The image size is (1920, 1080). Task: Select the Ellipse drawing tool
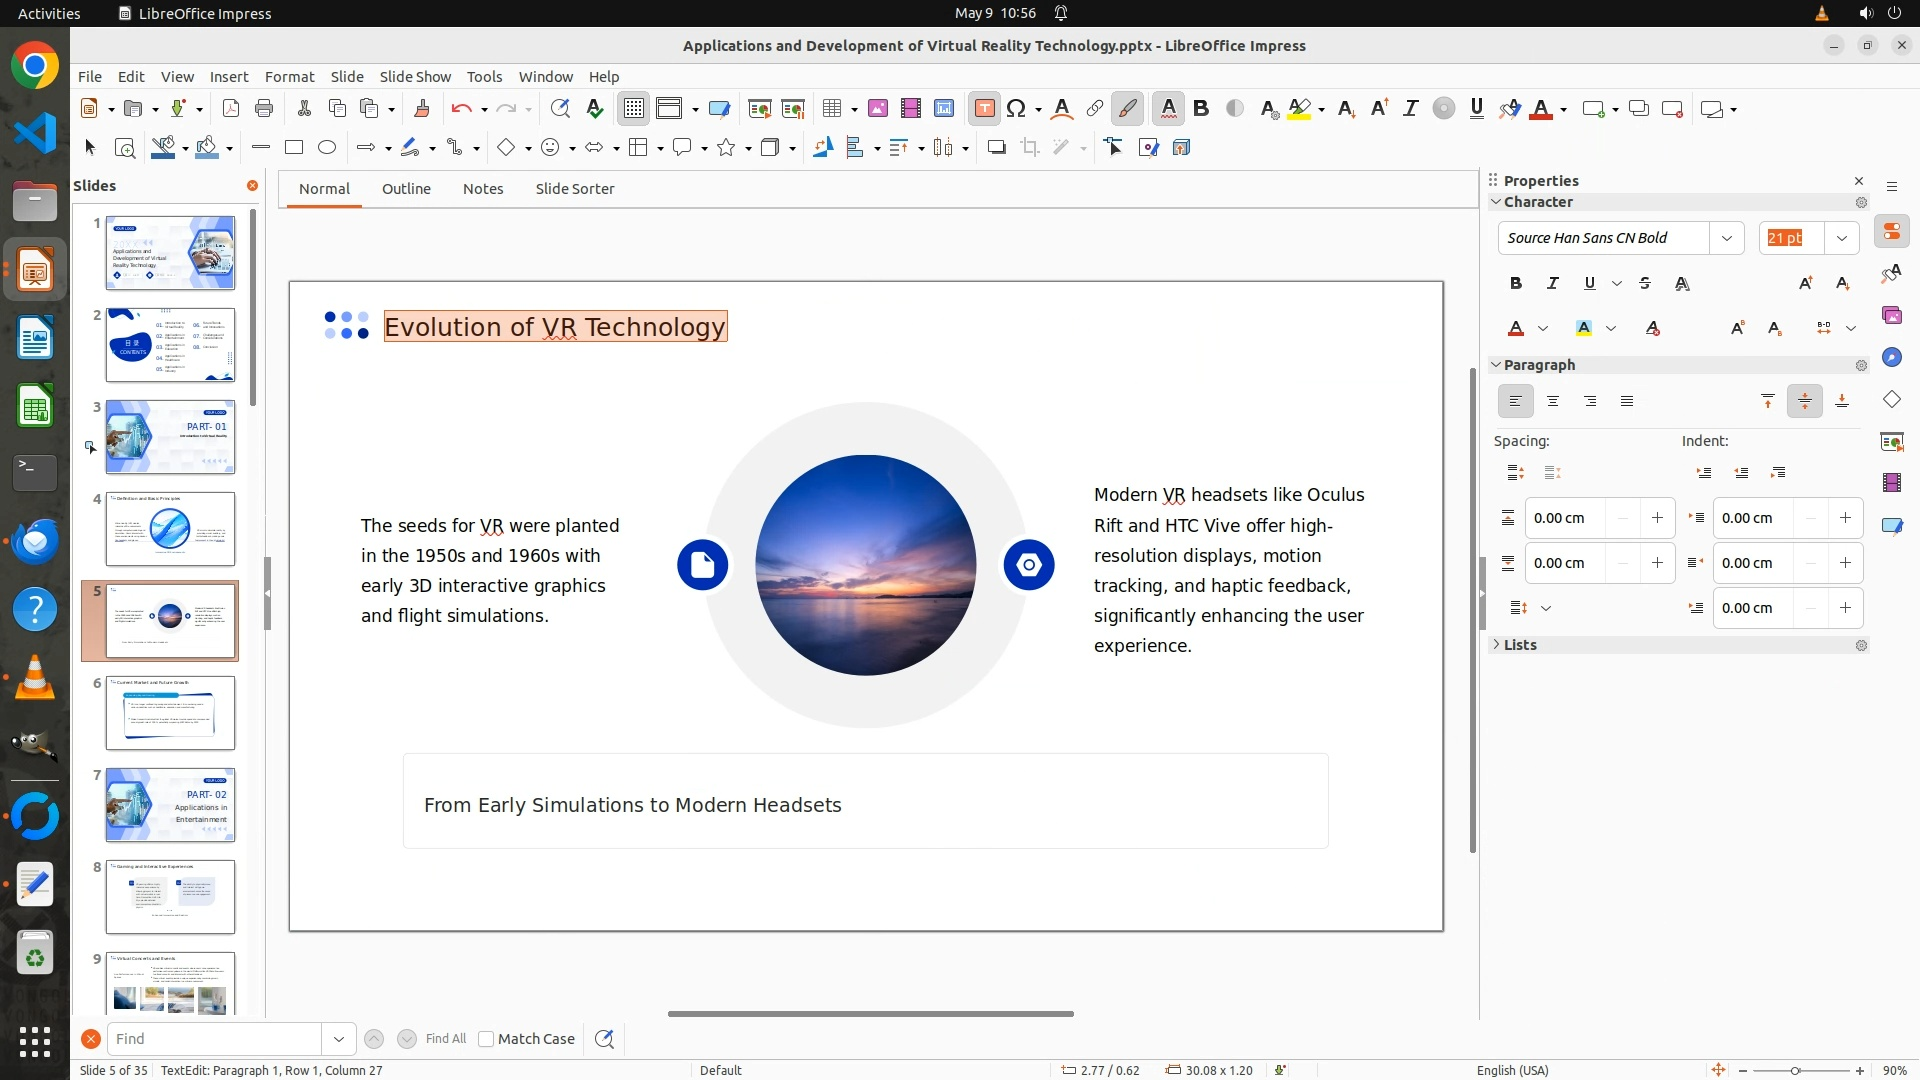pos(327,148)
